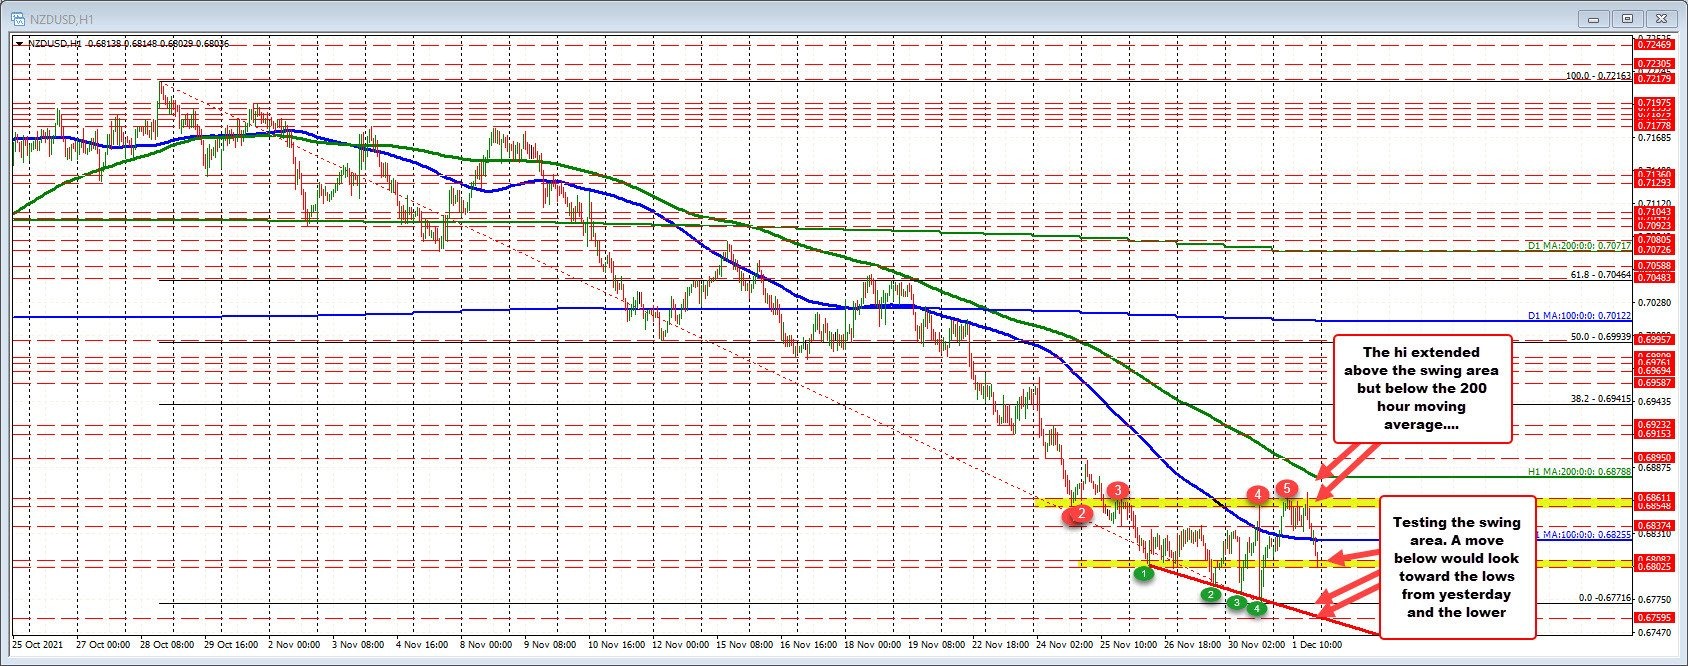Select the D1 MA:200:0:0: 0.70717 label

1579,245
